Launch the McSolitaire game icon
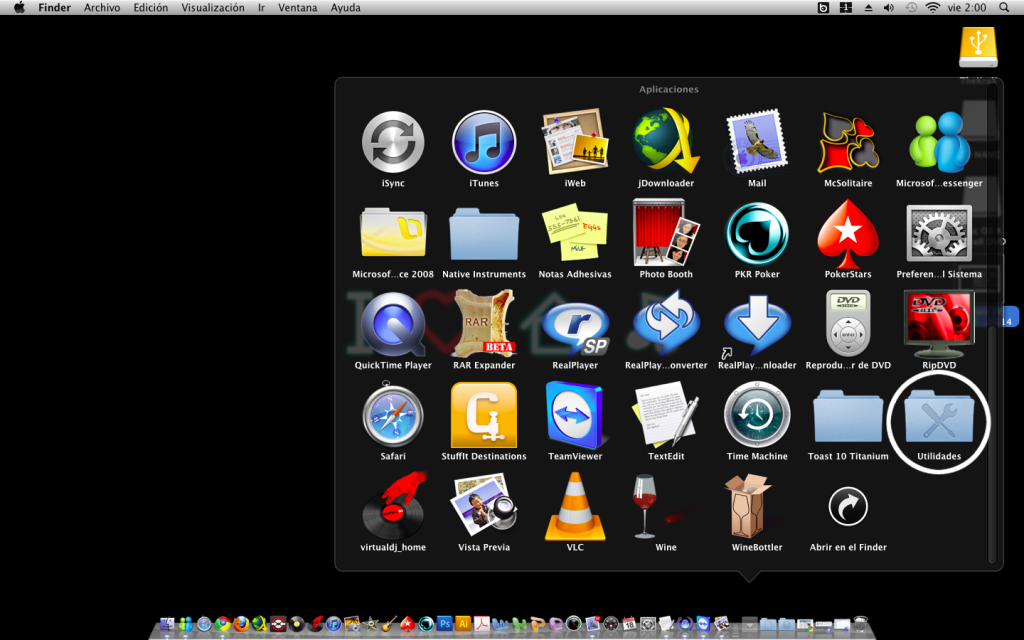The width and height of the screenshot is (1024, 640). [848, 142]
